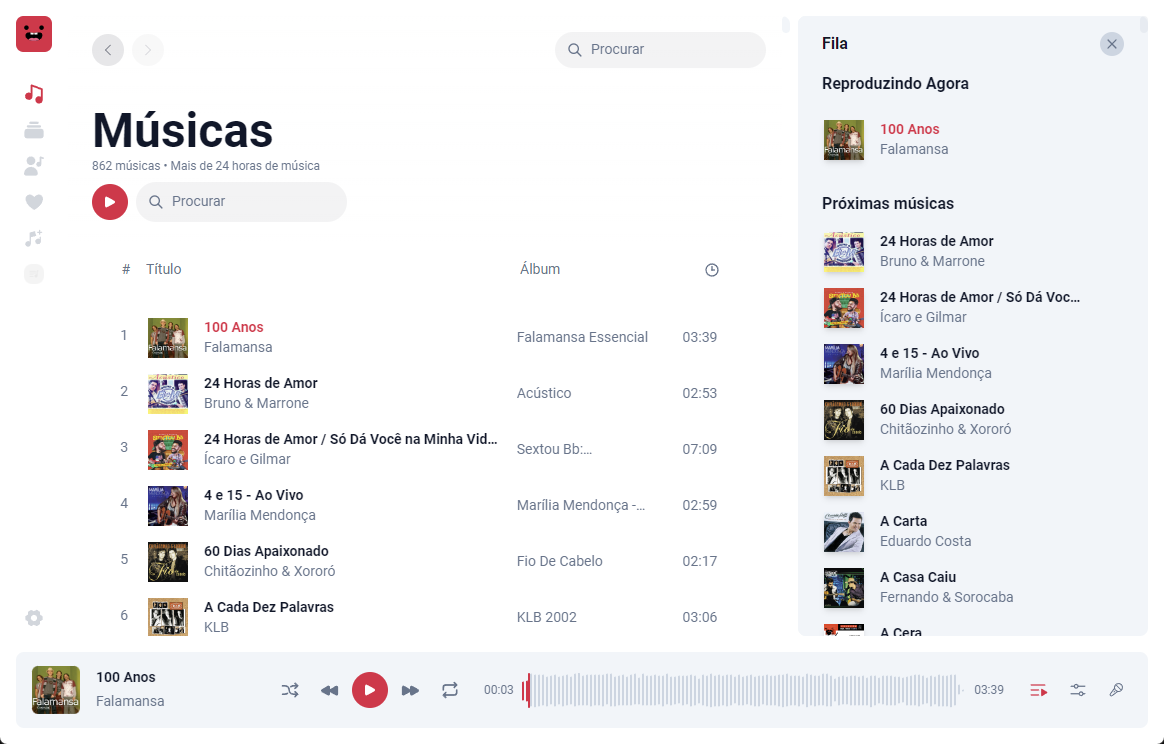Open the faded sidebar icon below playlists
This screenshot has height=744, width=1164.
(x=34, y=274)
